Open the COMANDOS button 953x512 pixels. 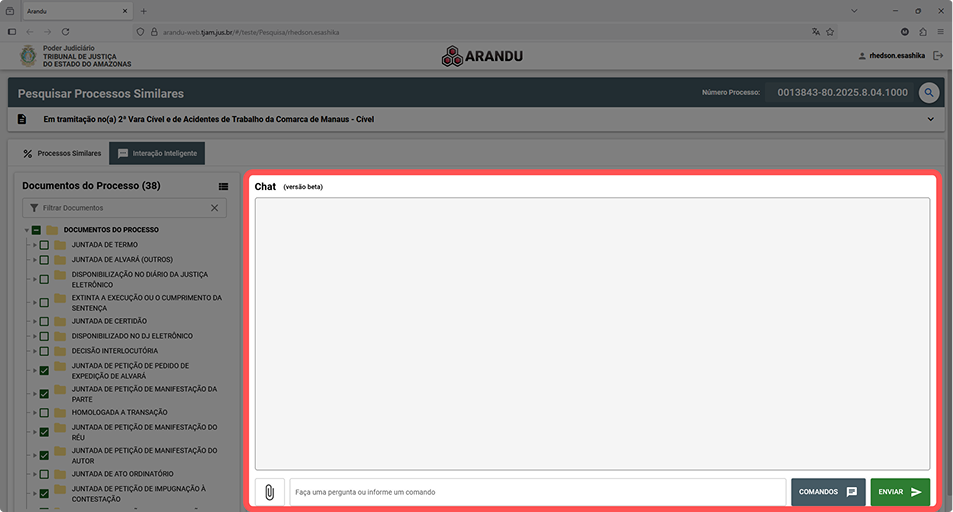pos(827,492)
